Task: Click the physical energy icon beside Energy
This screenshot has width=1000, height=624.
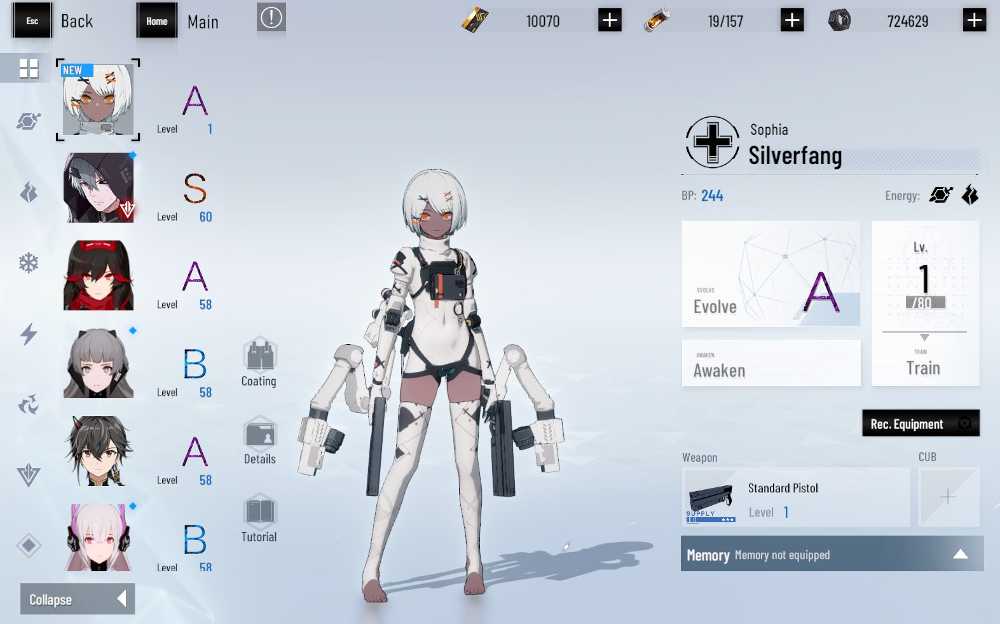Action: [941, 195]
